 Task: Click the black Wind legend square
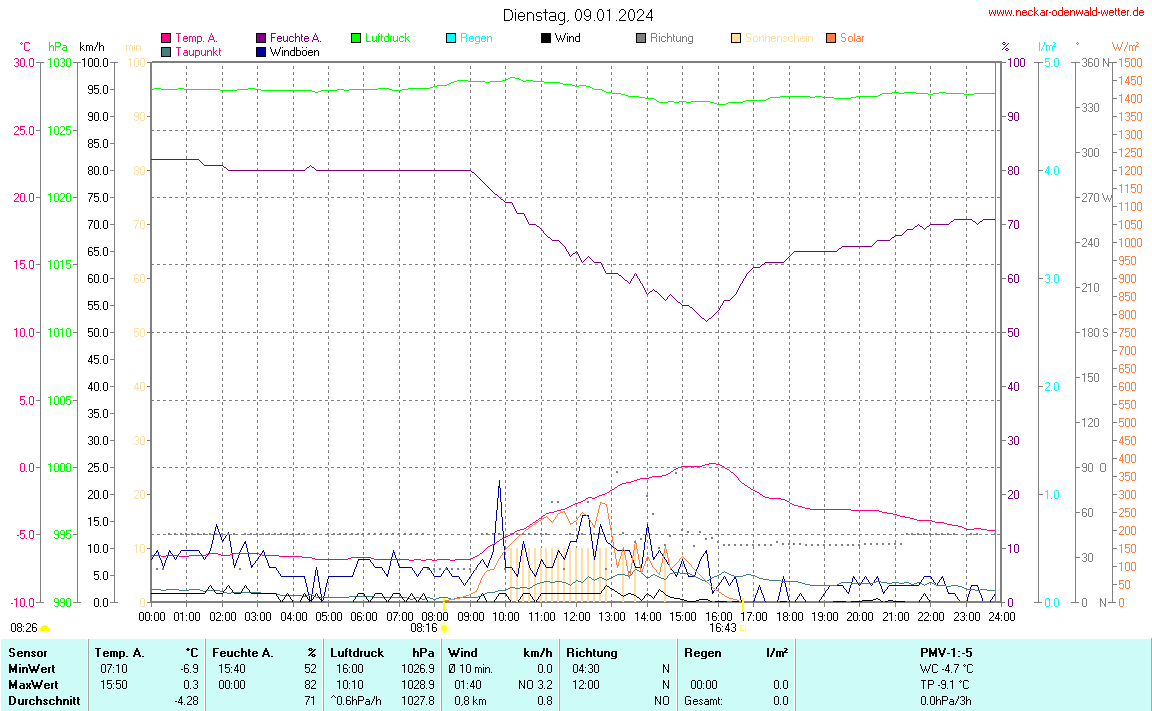click(x=546, y=38)
